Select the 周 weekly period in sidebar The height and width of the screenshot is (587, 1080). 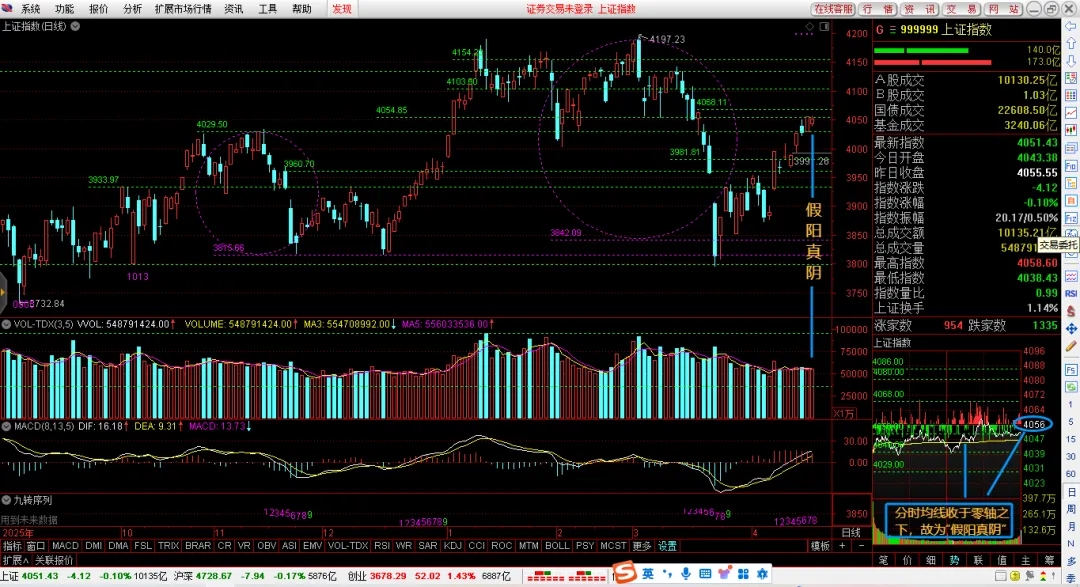[x=1071, y=509]
